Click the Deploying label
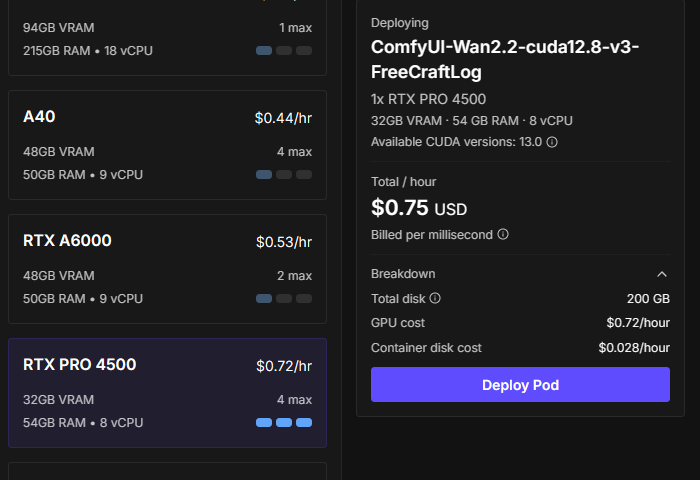This screenshot has height=480, width=700. click(x=400, y=23)
